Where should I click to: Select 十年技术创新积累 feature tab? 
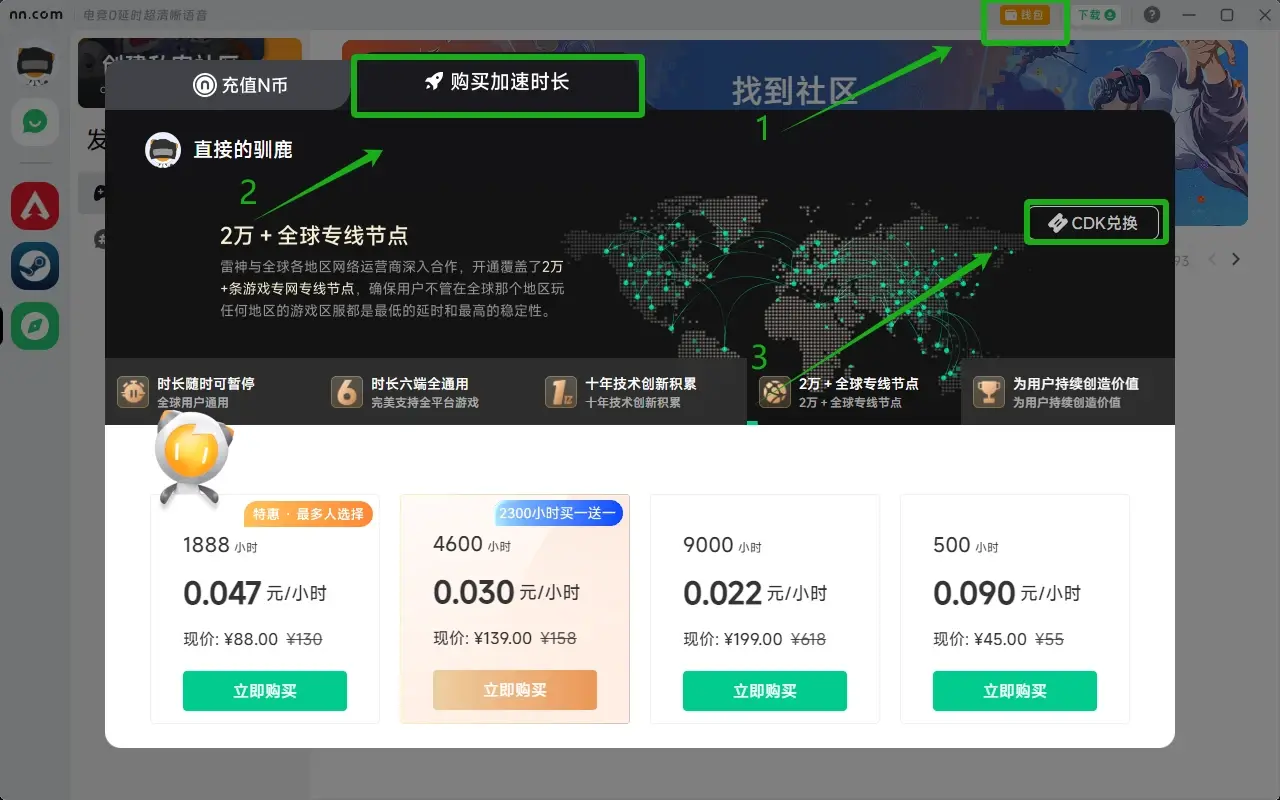[640, 392]
